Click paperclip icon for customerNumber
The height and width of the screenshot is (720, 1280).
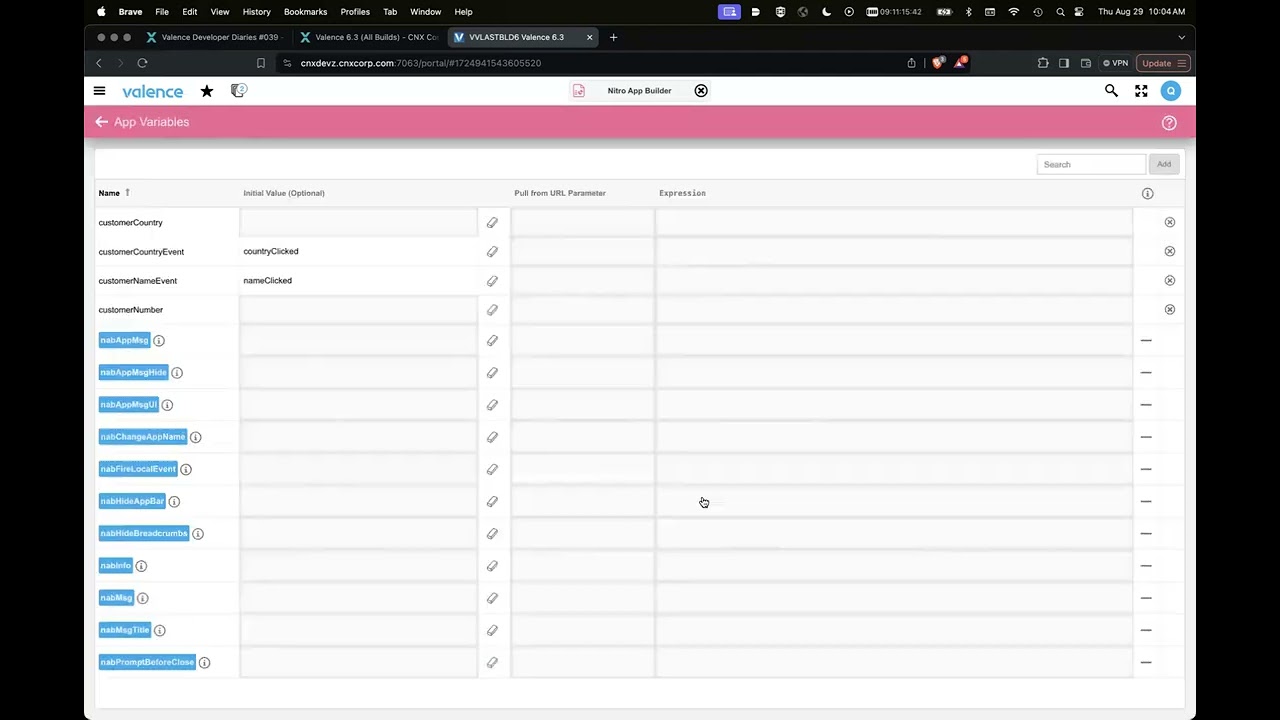[x=492, y=310]
